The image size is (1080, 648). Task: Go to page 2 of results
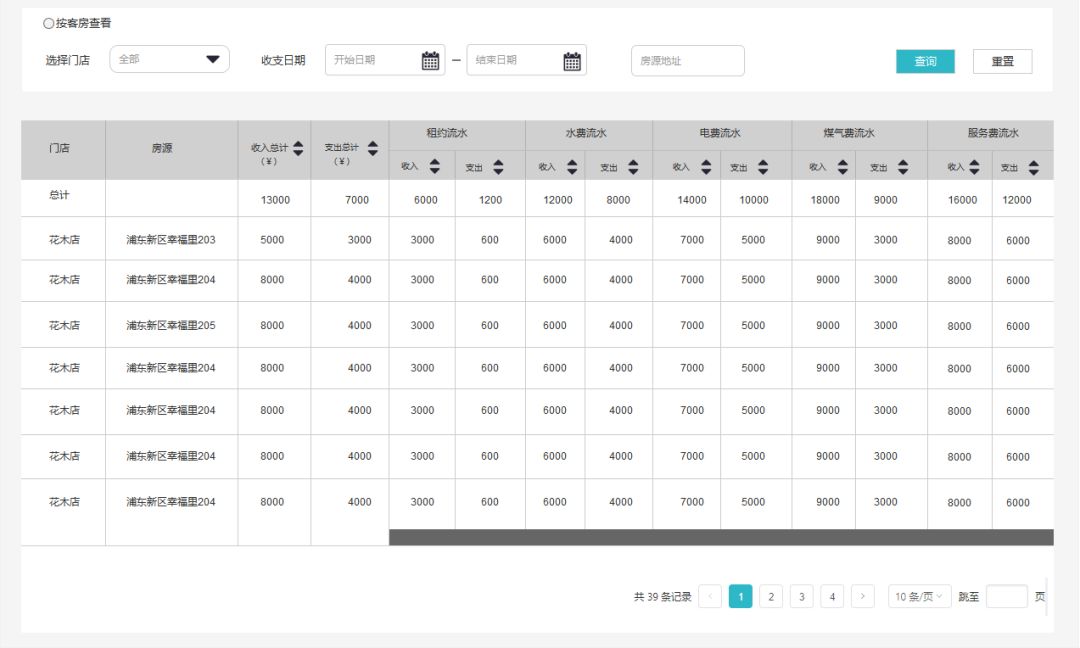(x=770, y=597)
